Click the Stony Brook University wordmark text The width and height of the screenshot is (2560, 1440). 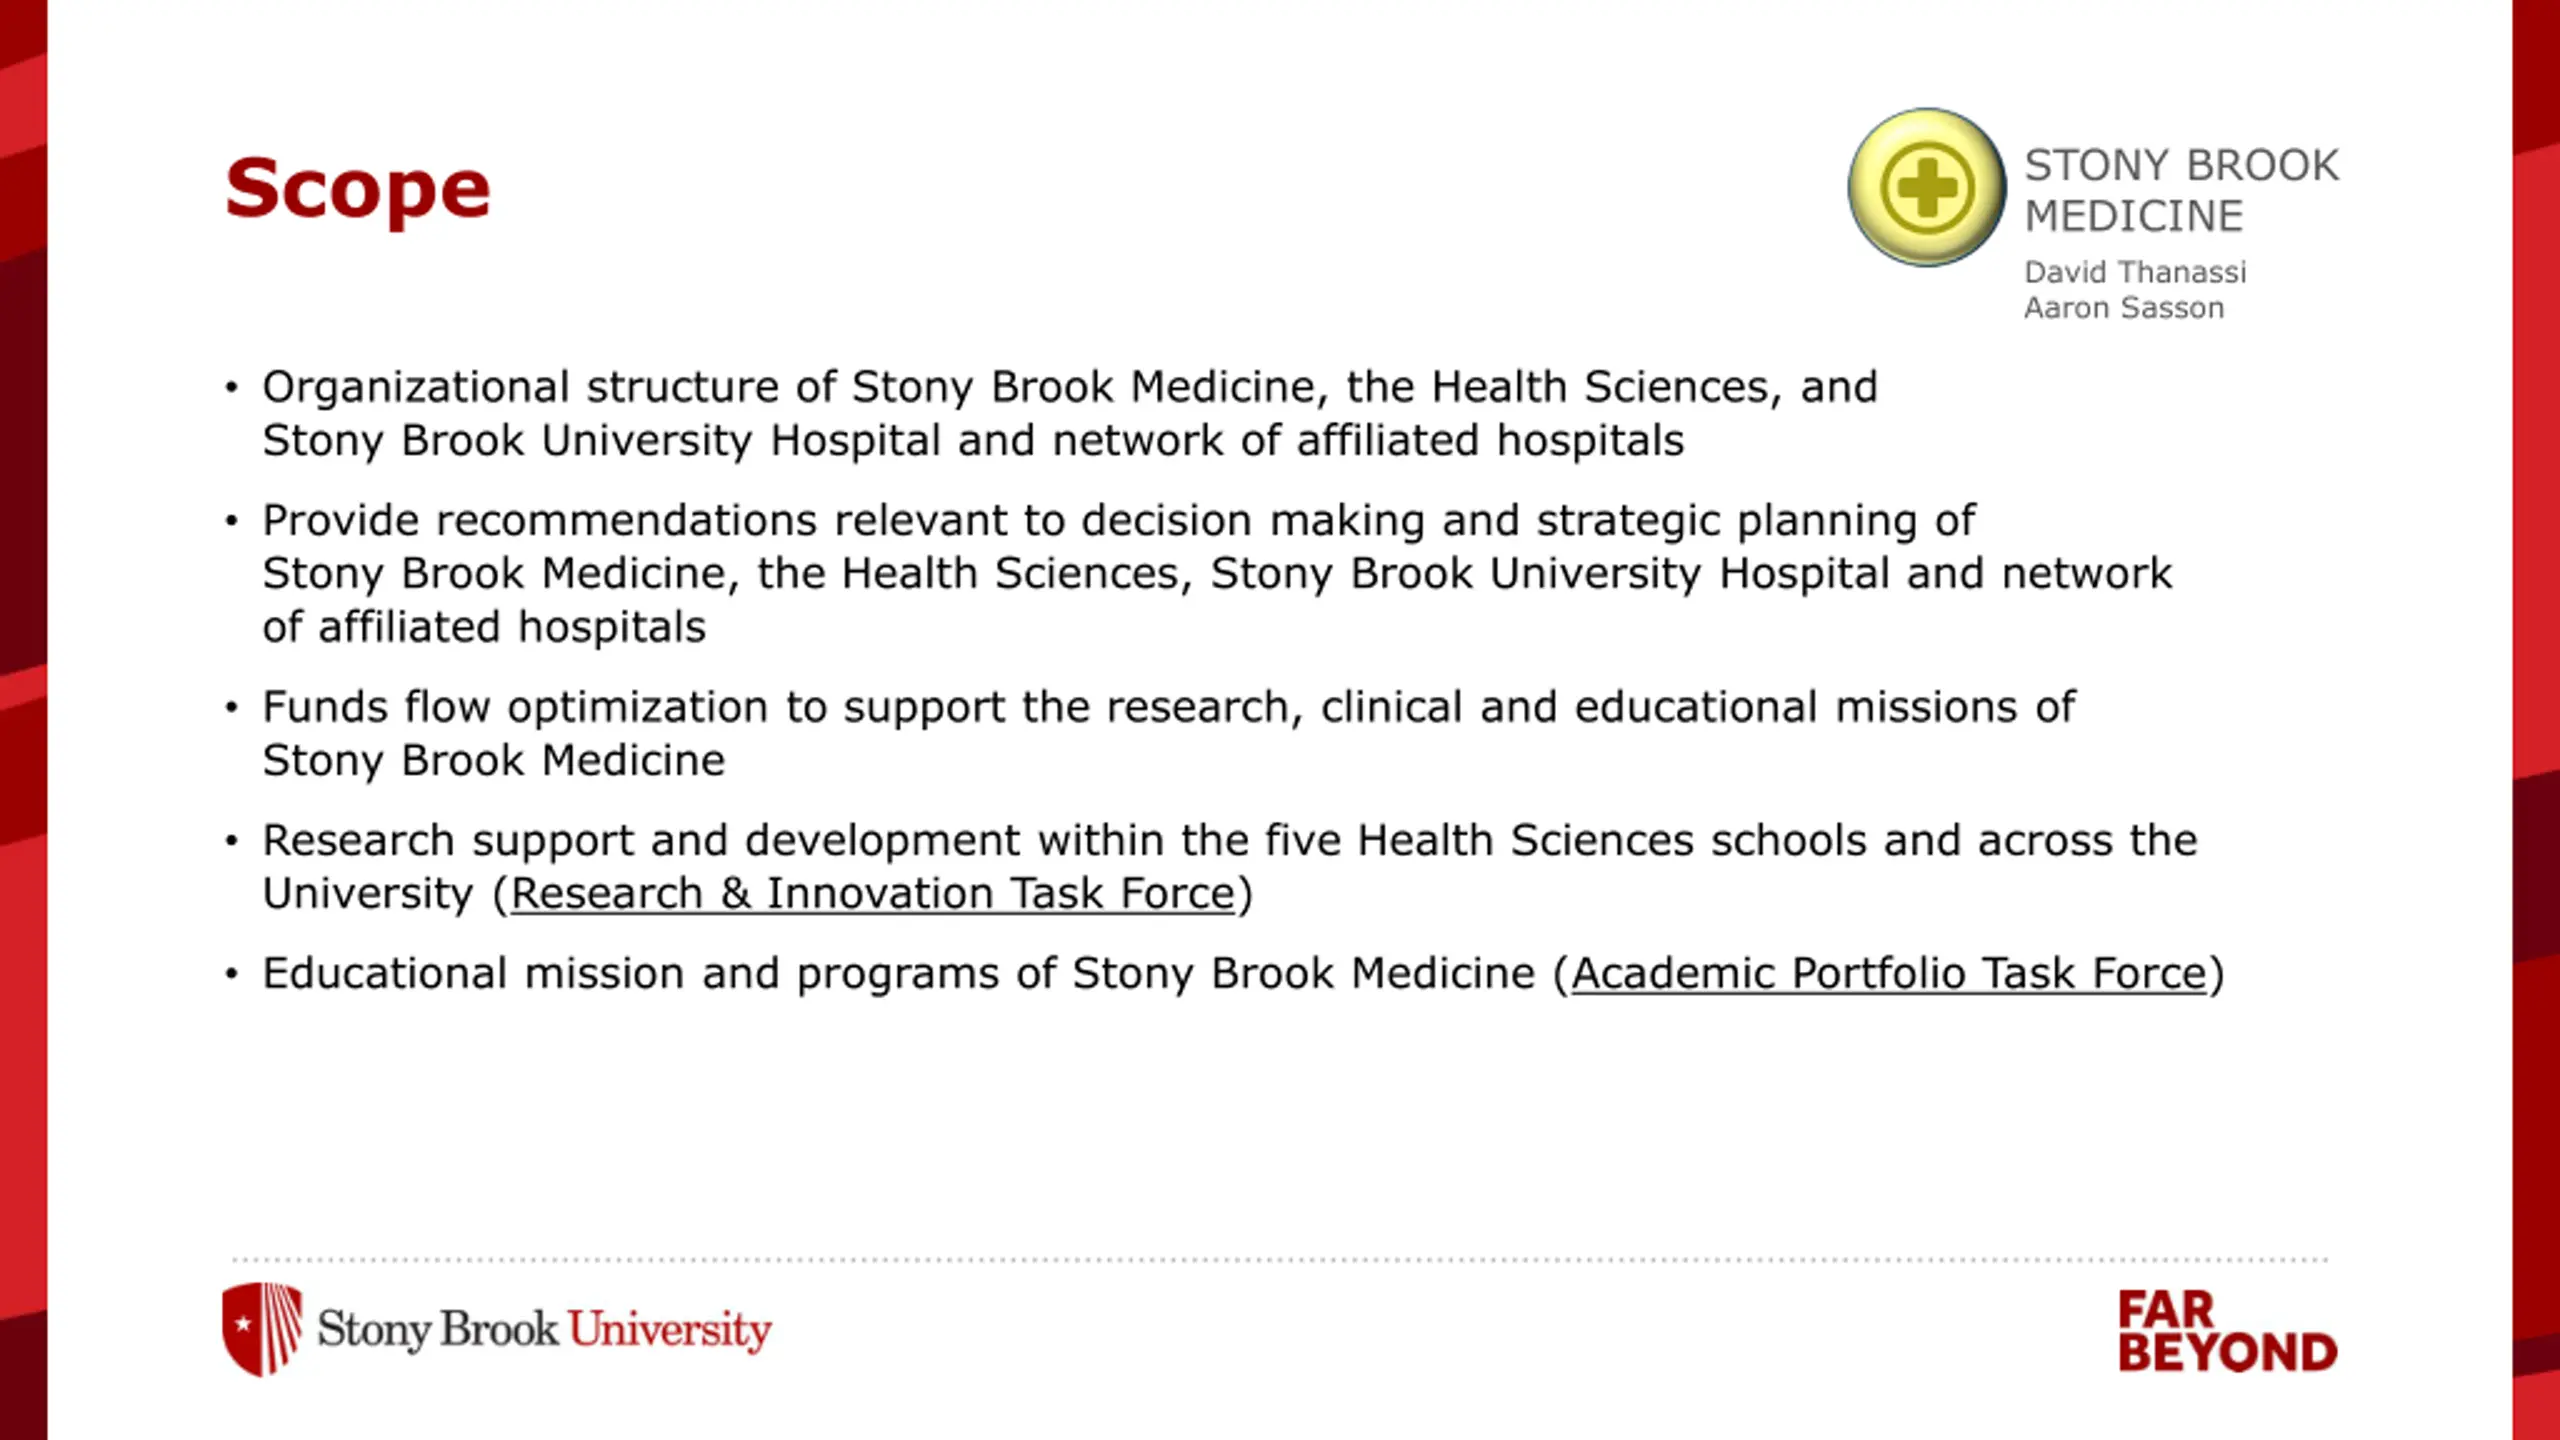pyautogui.click(x=544, y=1330)
